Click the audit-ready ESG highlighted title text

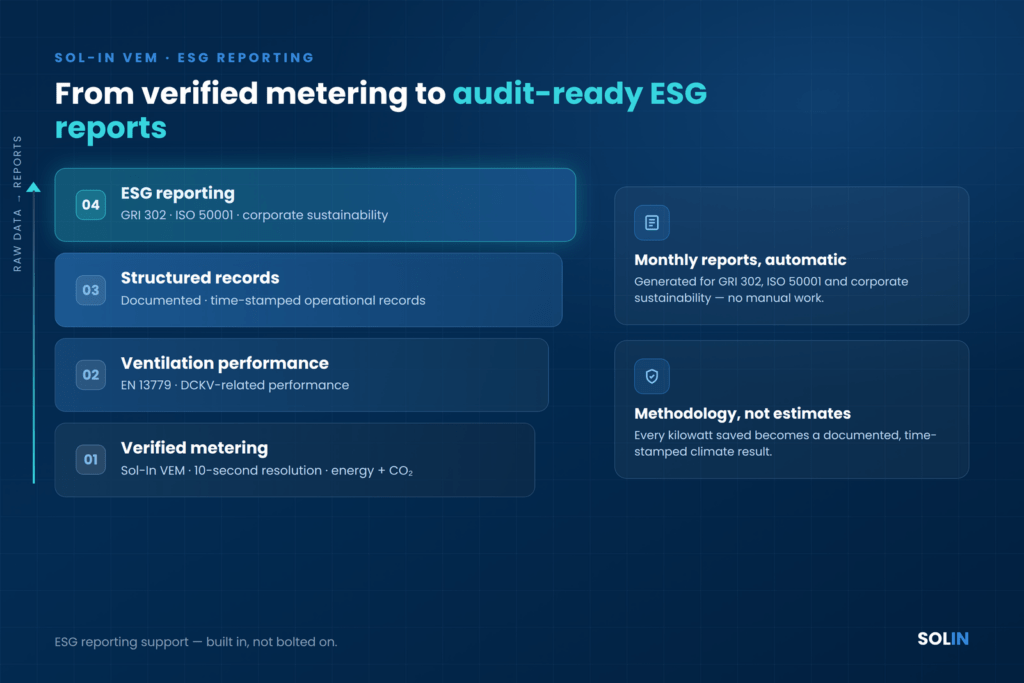580,93
